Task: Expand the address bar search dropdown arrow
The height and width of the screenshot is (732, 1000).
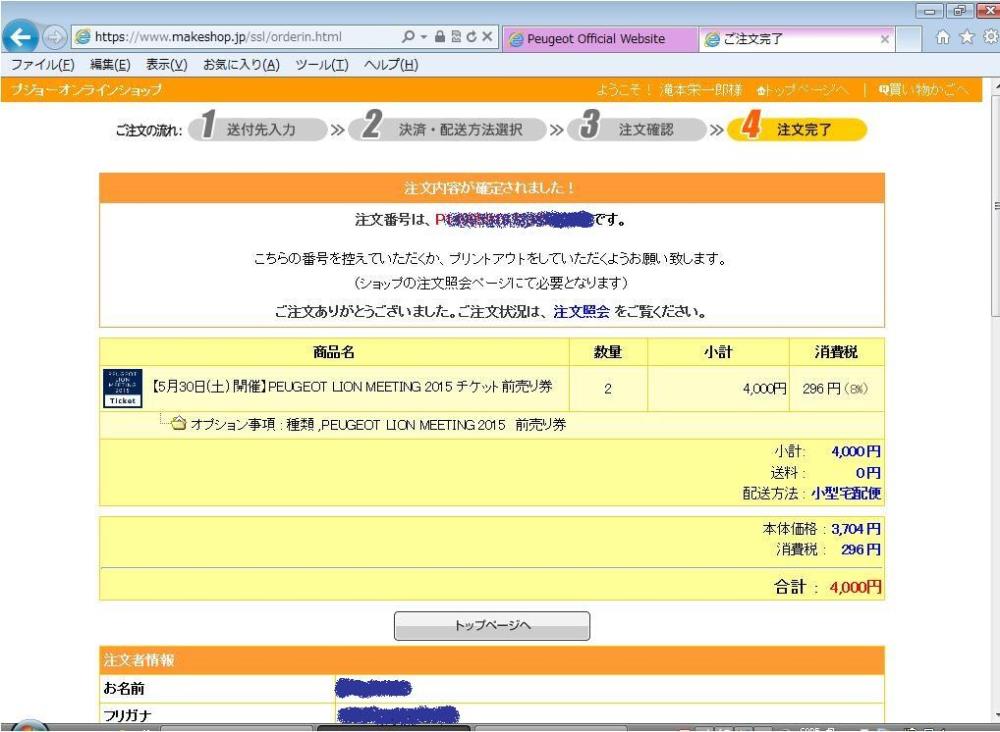Action: coord(424,37)
